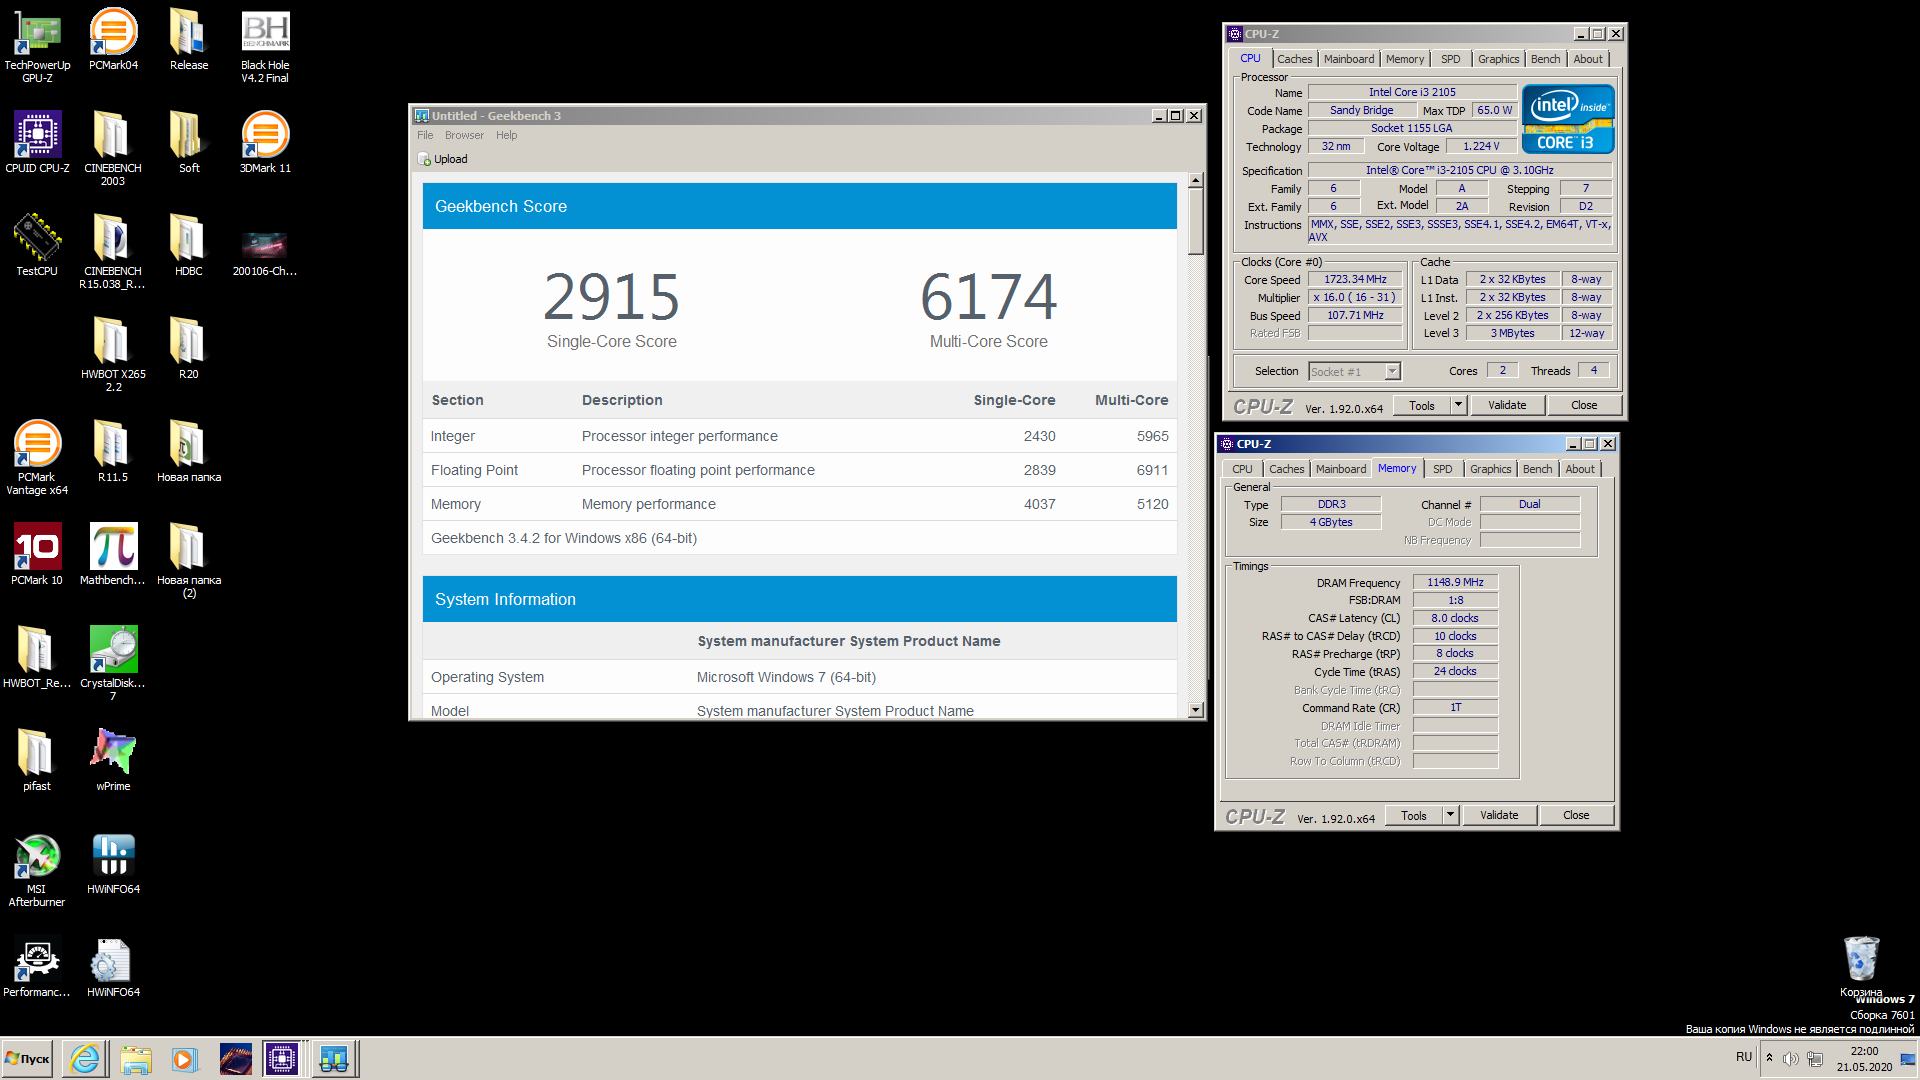
Task: Click Upload icon in Geekbench toolbar
Action: 444,159
